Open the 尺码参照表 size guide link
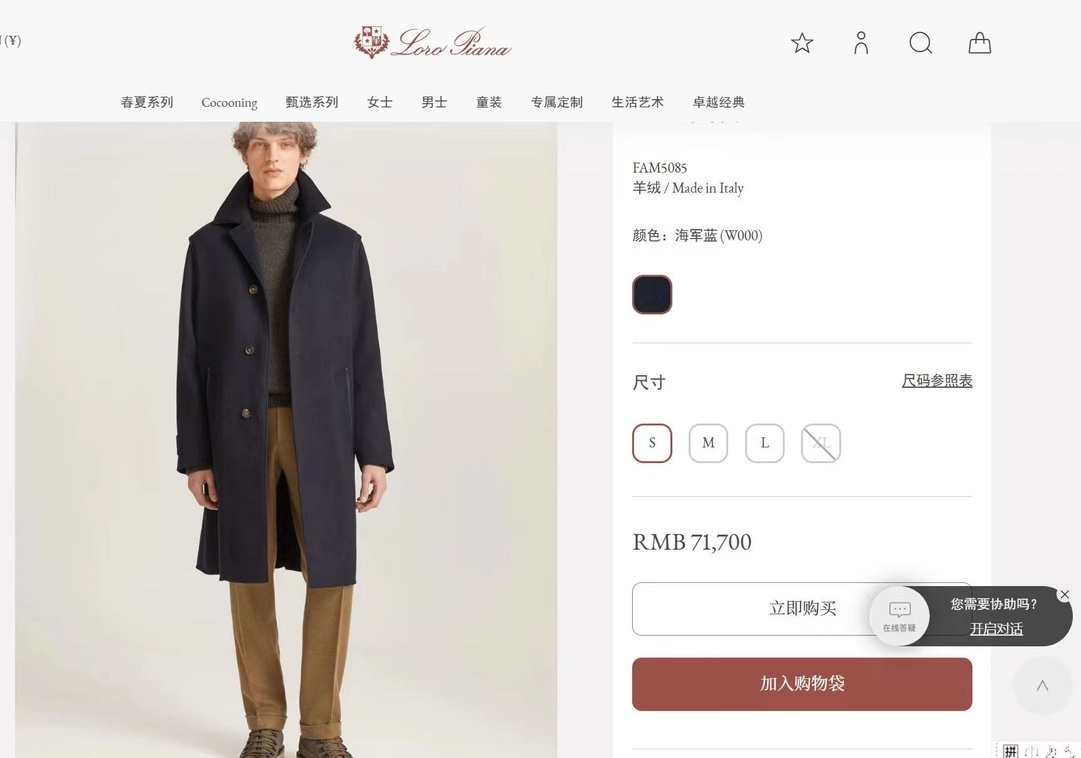1081x758 pixels. tap(937, 381)
